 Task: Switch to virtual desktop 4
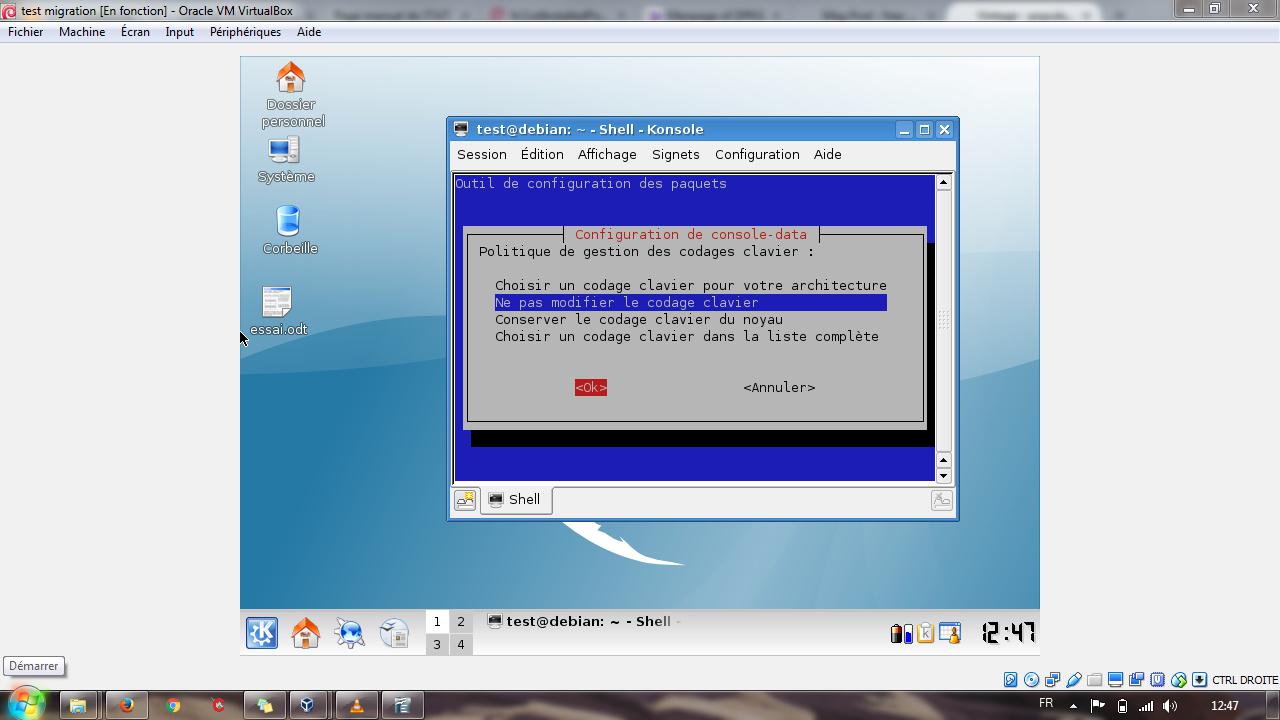click(x=461, y=645)
